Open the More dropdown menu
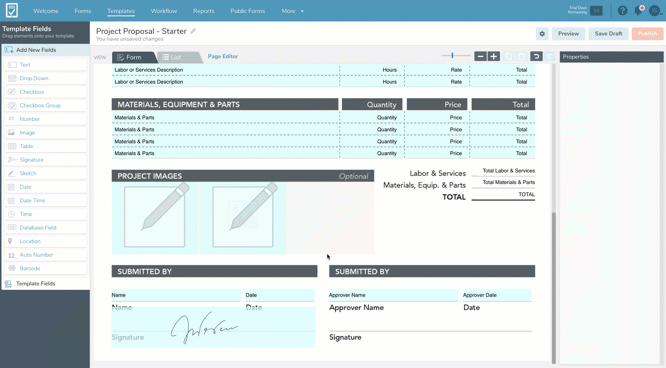 [292, 11]
